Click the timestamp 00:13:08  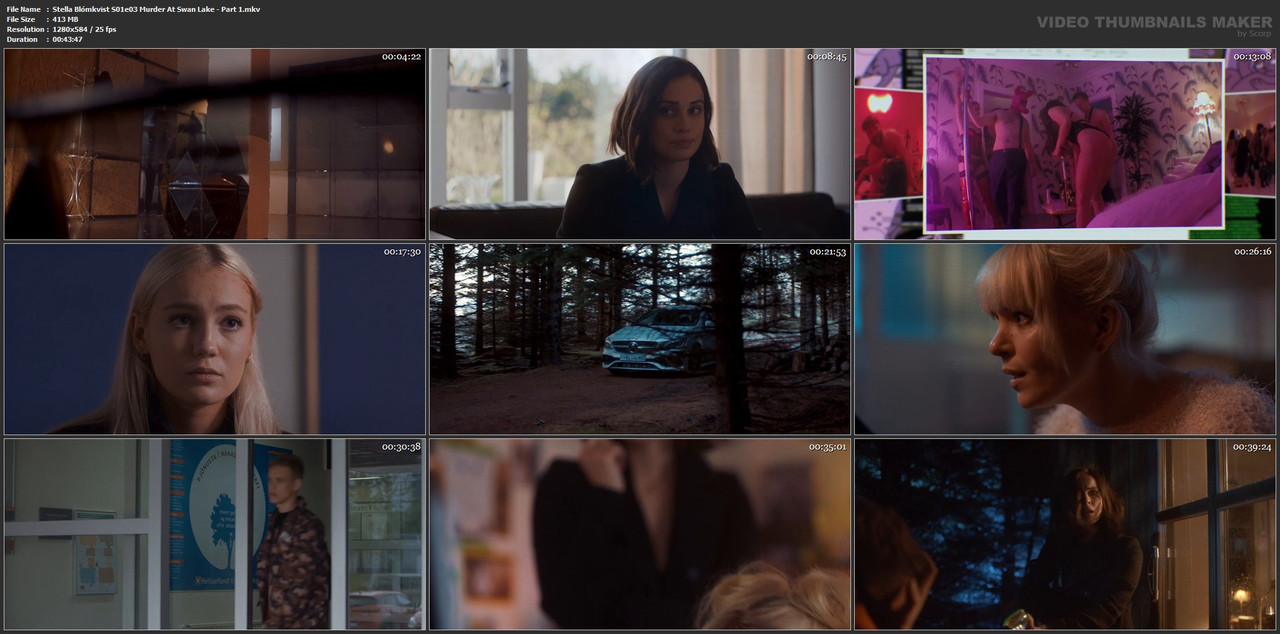[1251, 57]
